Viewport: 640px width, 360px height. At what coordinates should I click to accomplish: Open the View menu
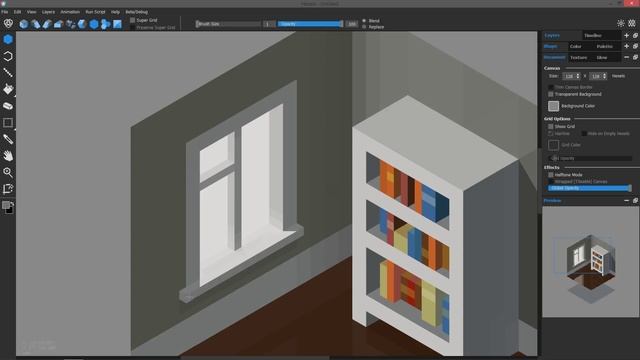point(31,12)
